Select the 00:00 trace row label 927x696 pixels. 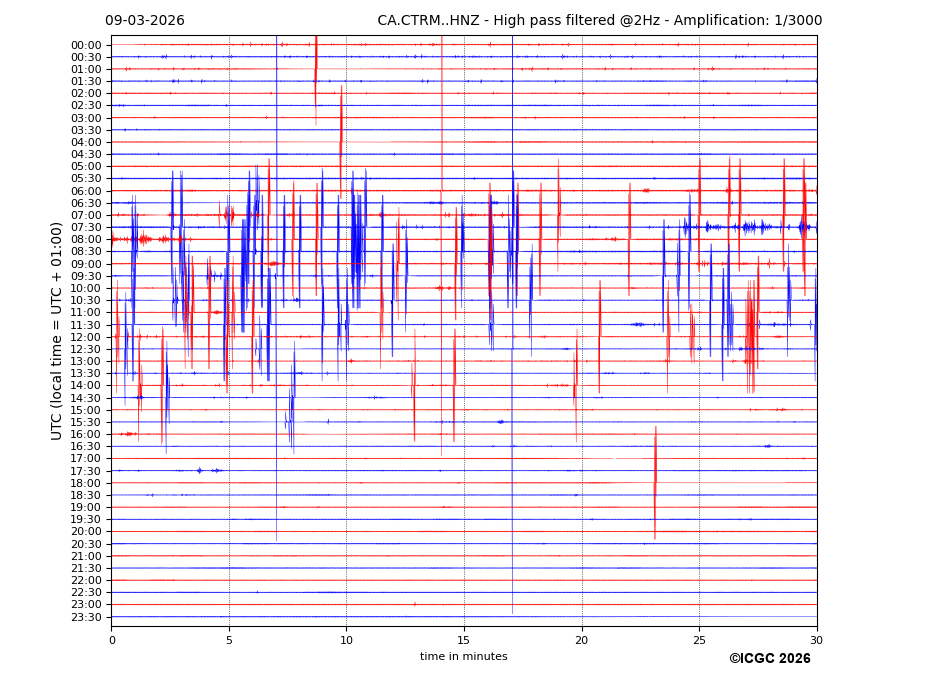point(86,45)
